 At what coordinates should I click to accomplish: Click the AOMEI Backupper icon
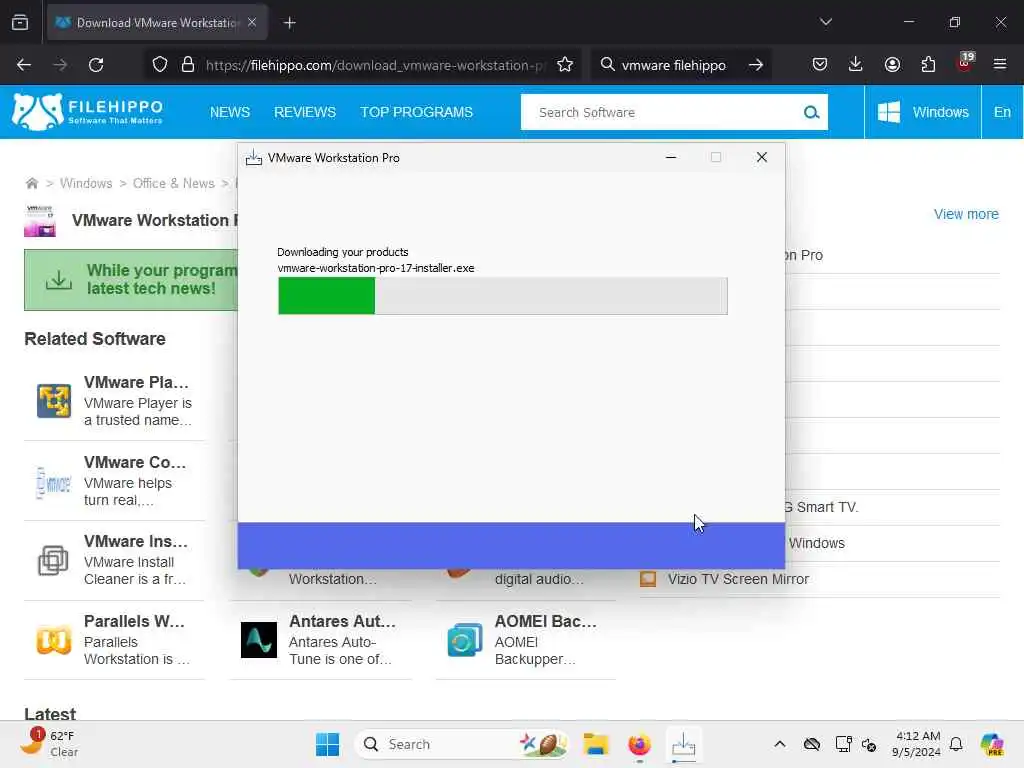(464, 640)
